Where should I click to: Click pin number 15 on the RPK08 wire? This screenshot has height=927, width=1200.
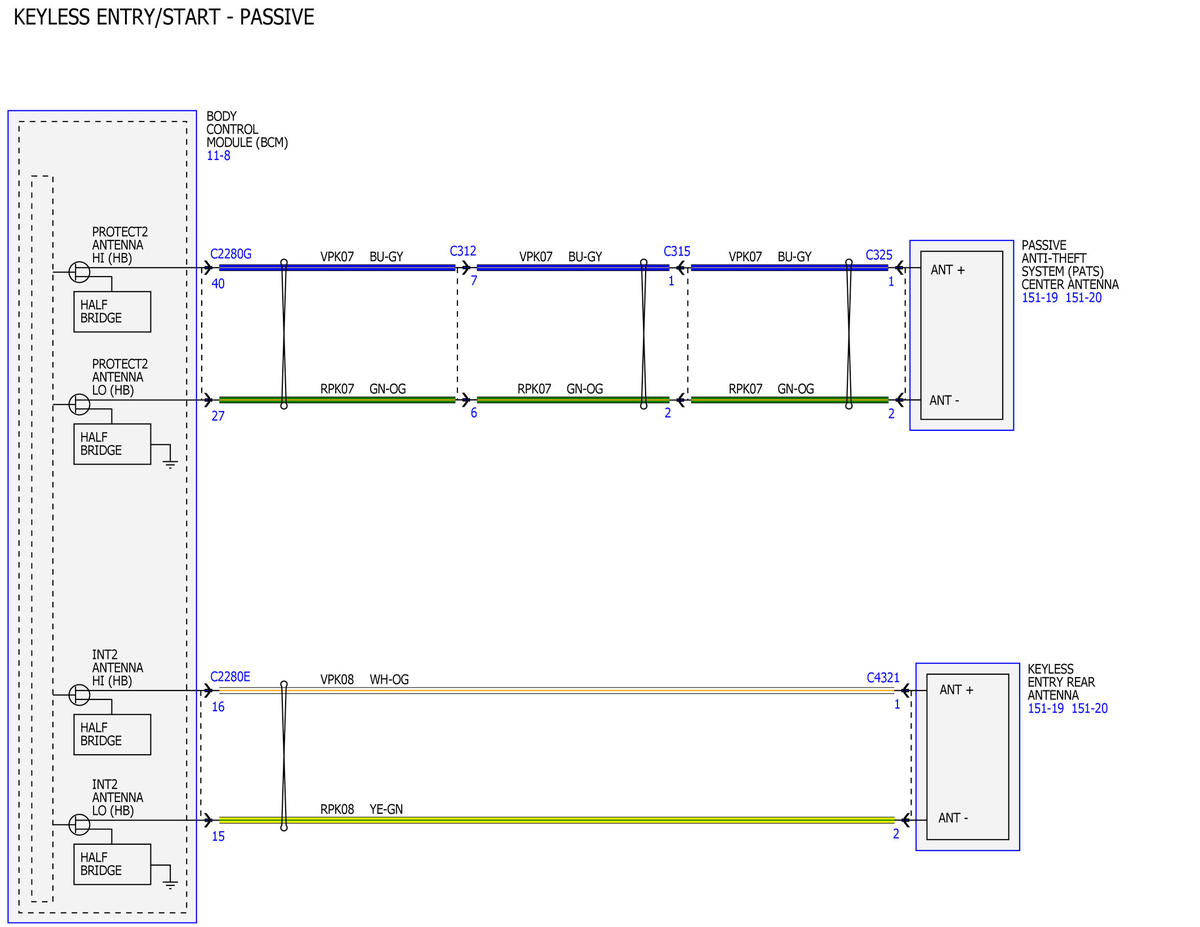click(x=219, y=837)
